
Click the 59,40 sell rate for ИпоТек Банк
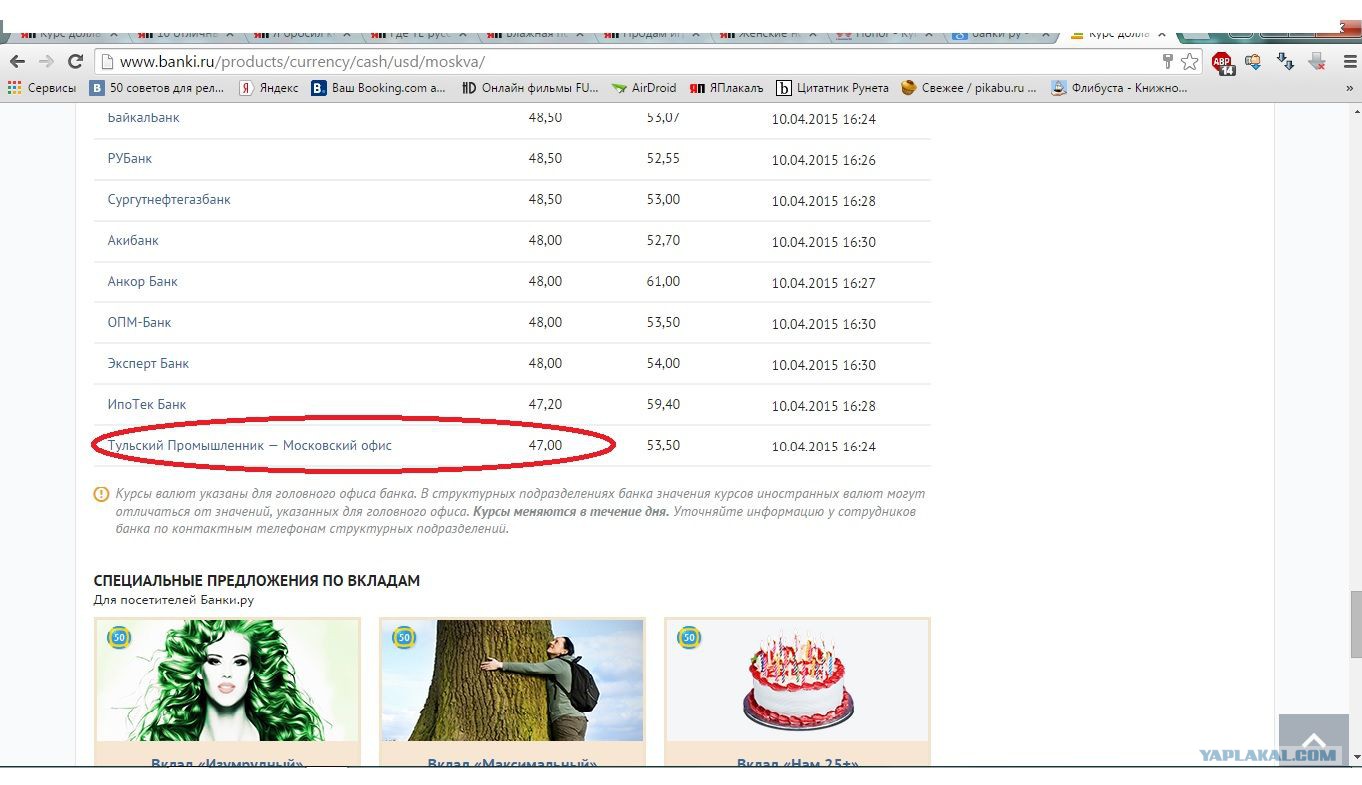[x=663, y=405]
